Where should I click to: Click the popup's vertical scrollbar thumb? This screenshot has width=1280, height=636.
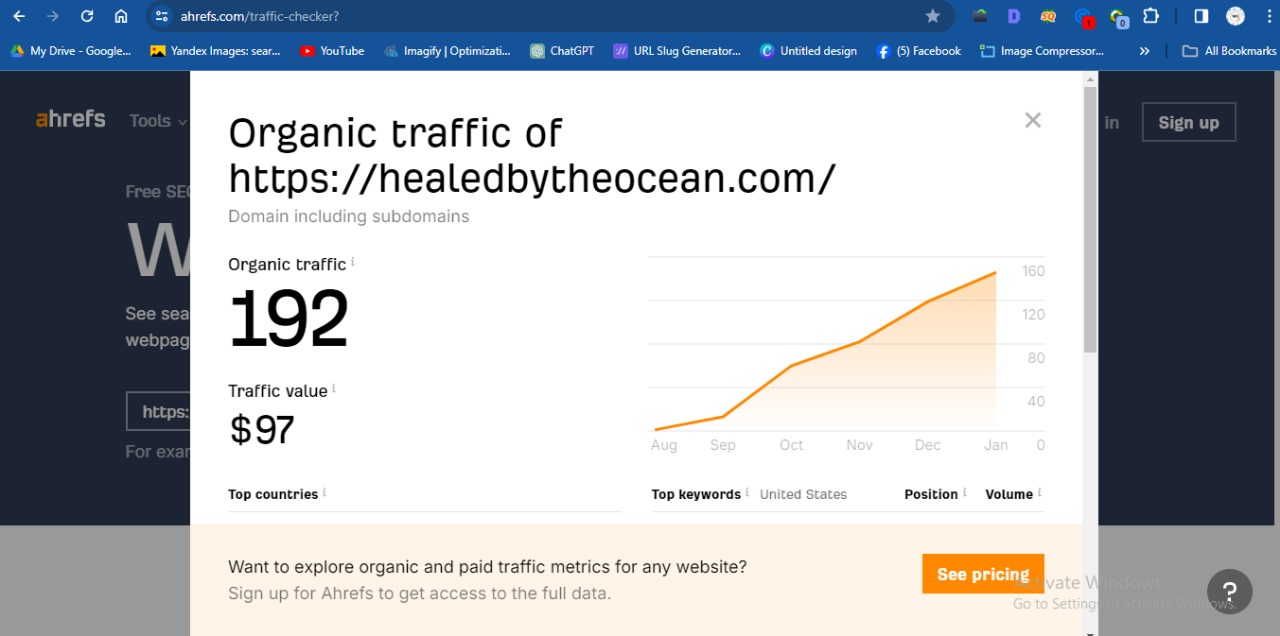point(1090,220)
